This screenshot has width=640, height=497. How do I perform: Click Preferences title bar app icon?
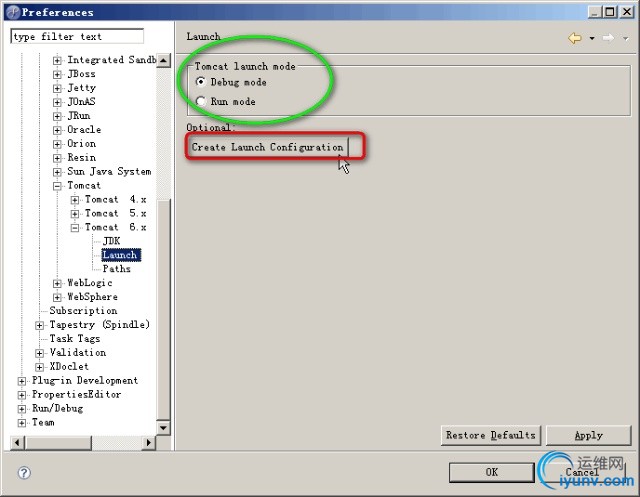point(13,12)
